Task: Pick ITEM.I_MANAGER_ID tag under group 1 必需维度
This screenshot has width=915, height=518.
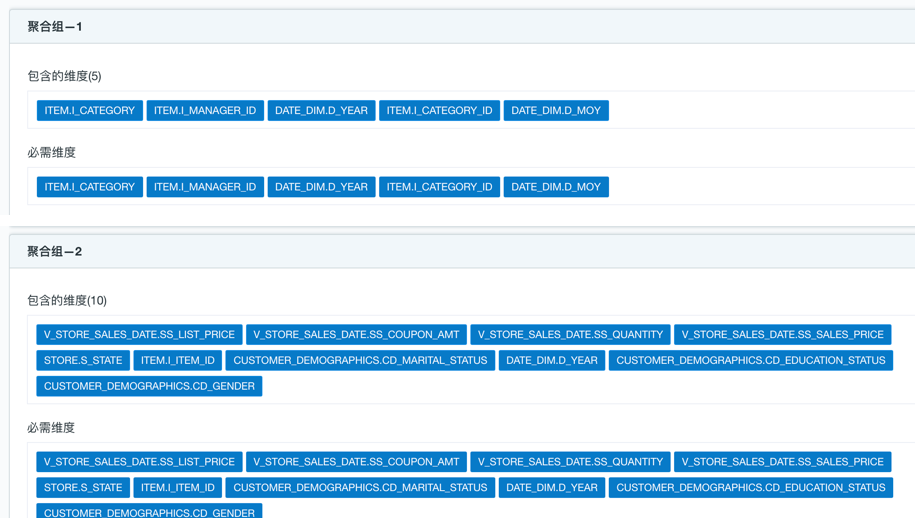Action: [205, 187]
